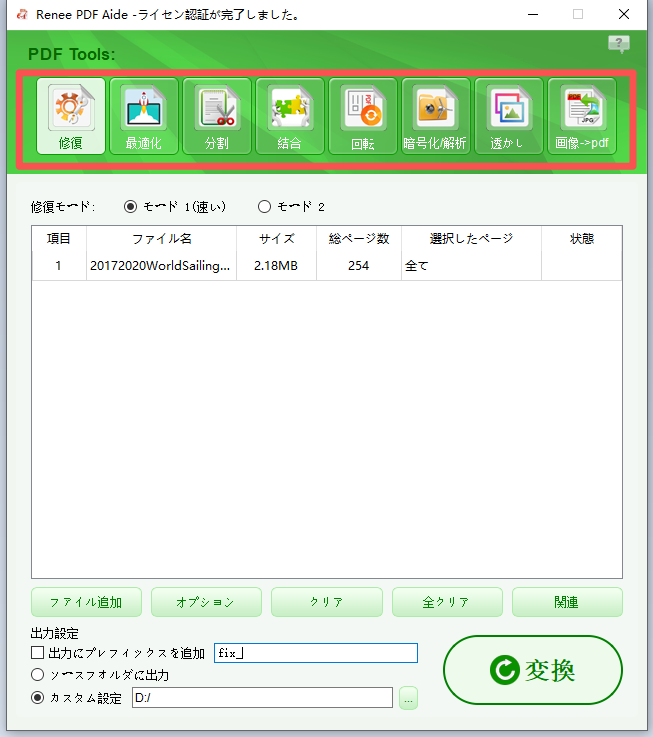The height and width of the screenshot is (737, 653).
Task: Click the 全クリア button
Action: click(447, 602)
